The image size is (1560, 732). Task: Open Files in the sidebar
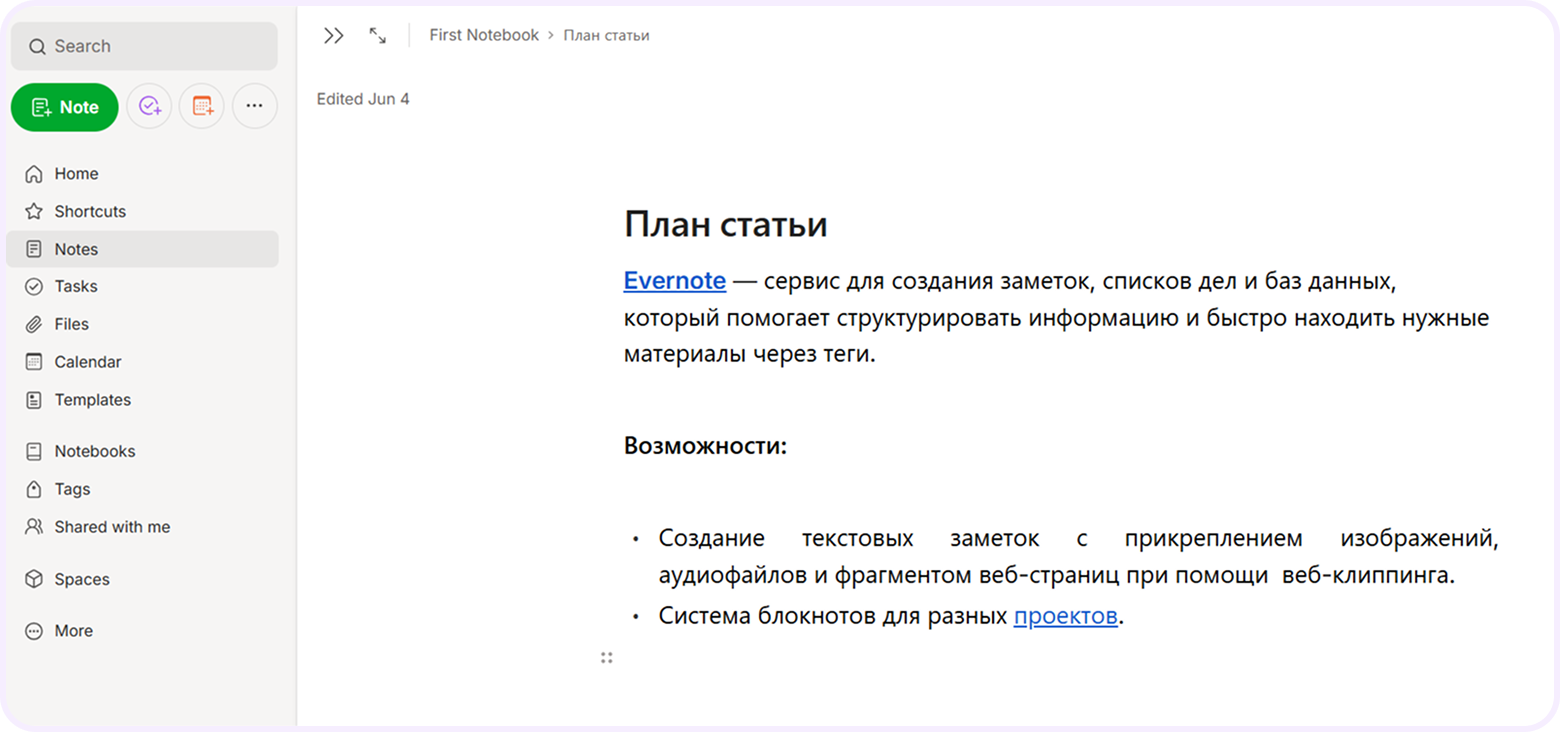(x=142, y=325)
